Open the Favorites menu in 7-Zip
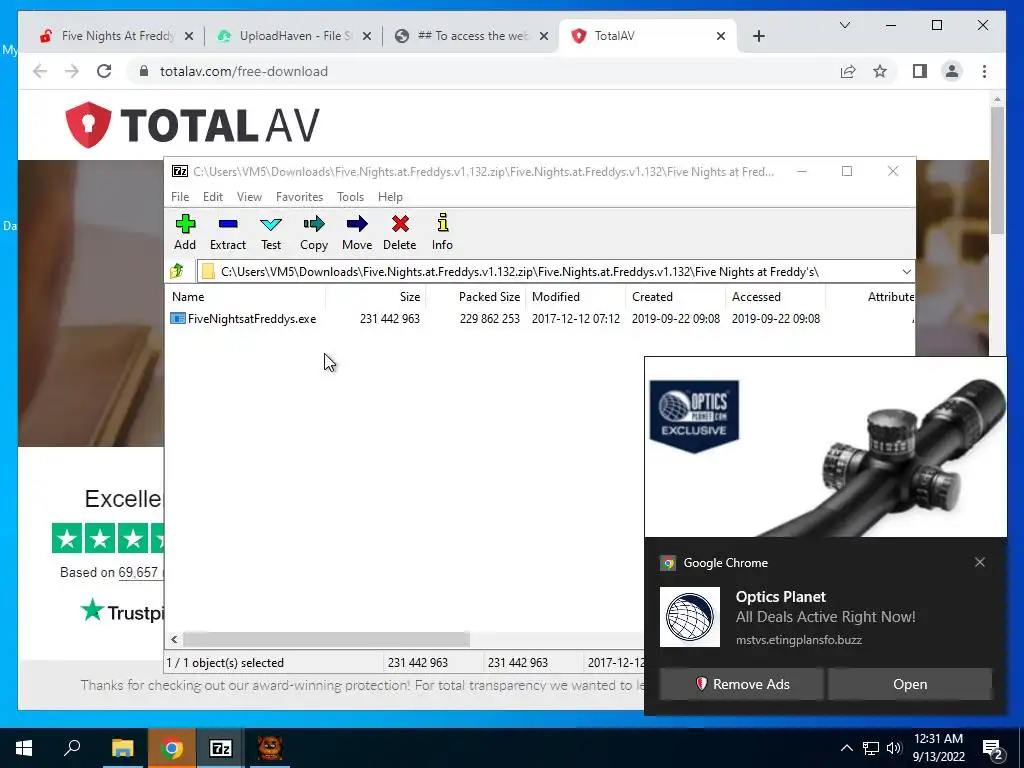 [x=299, y=197]
